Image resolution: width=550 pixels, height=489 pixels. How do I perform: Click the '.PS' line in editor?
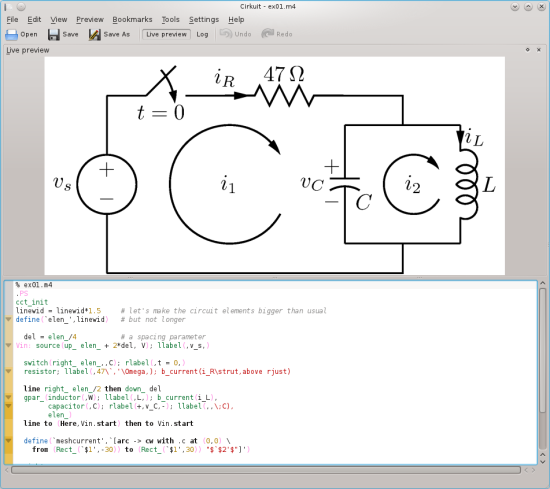click(x=22, y=294)
